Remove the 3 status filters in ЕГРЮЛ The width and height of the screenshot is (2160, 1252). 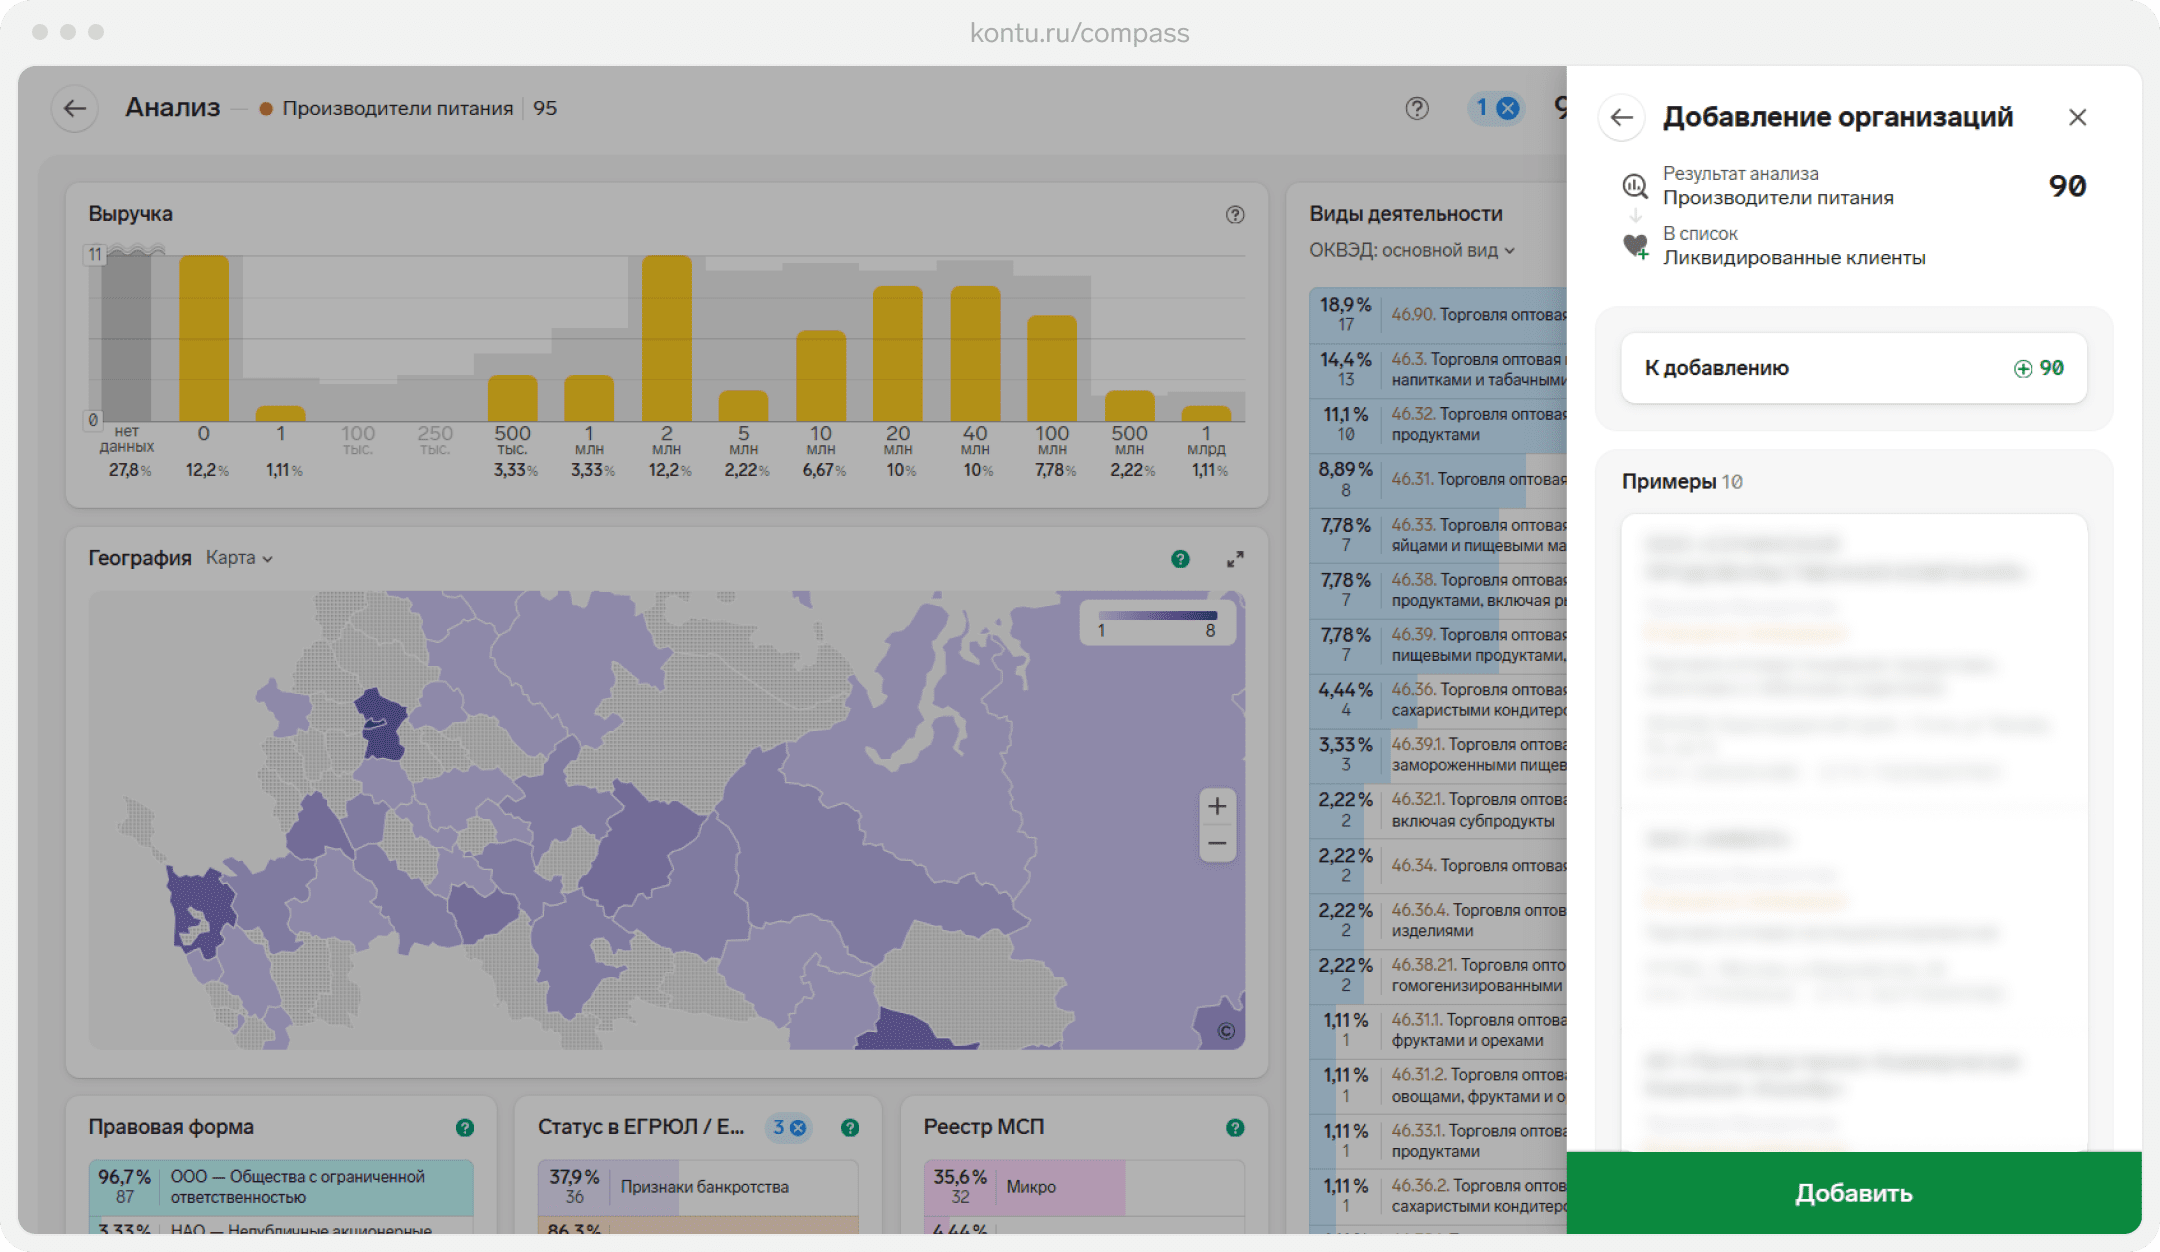798,1128
